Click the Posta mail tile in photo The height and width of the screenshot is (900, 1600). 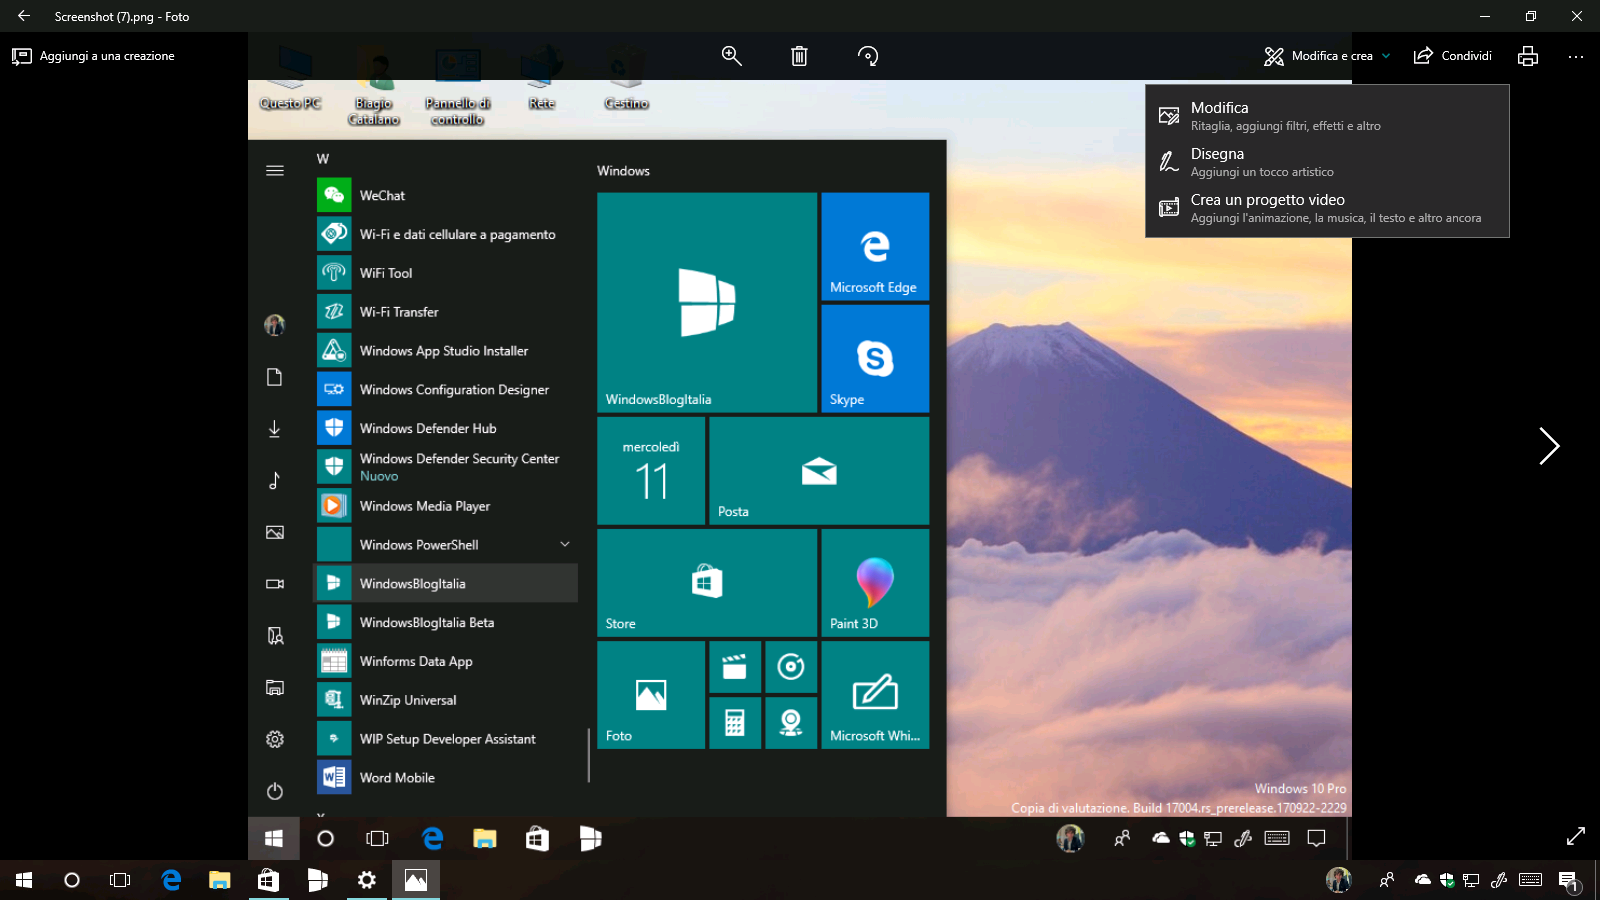[x=819, y=470]
